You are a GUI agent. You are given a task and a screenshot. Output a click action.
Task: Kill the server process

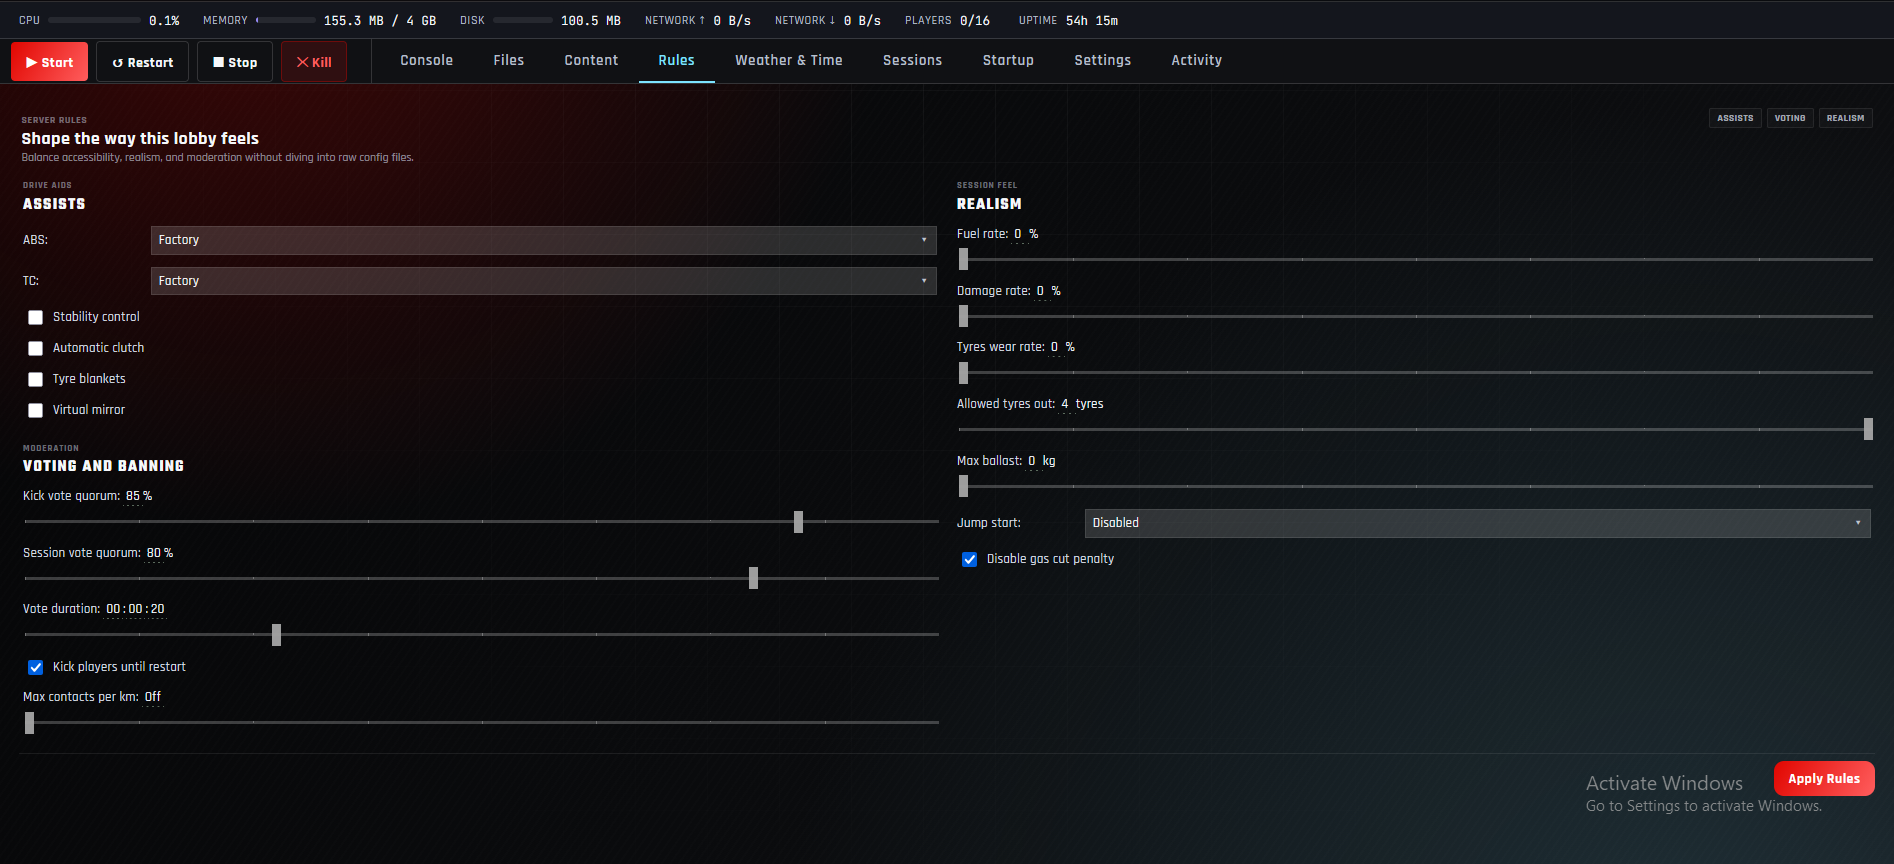coord(314,62)
